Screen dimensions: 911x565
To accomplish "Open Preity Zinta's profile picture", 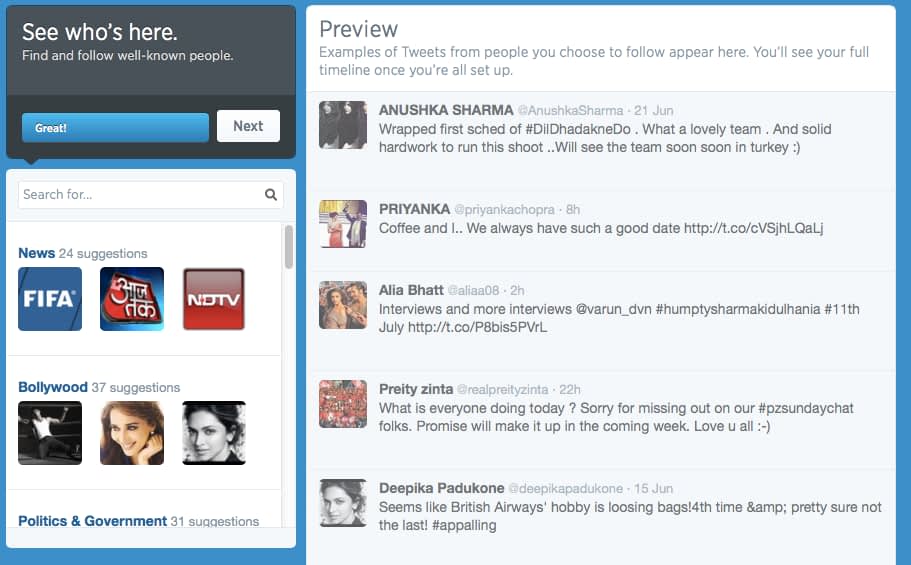I will pyautogui.click(x=343, y=404).
